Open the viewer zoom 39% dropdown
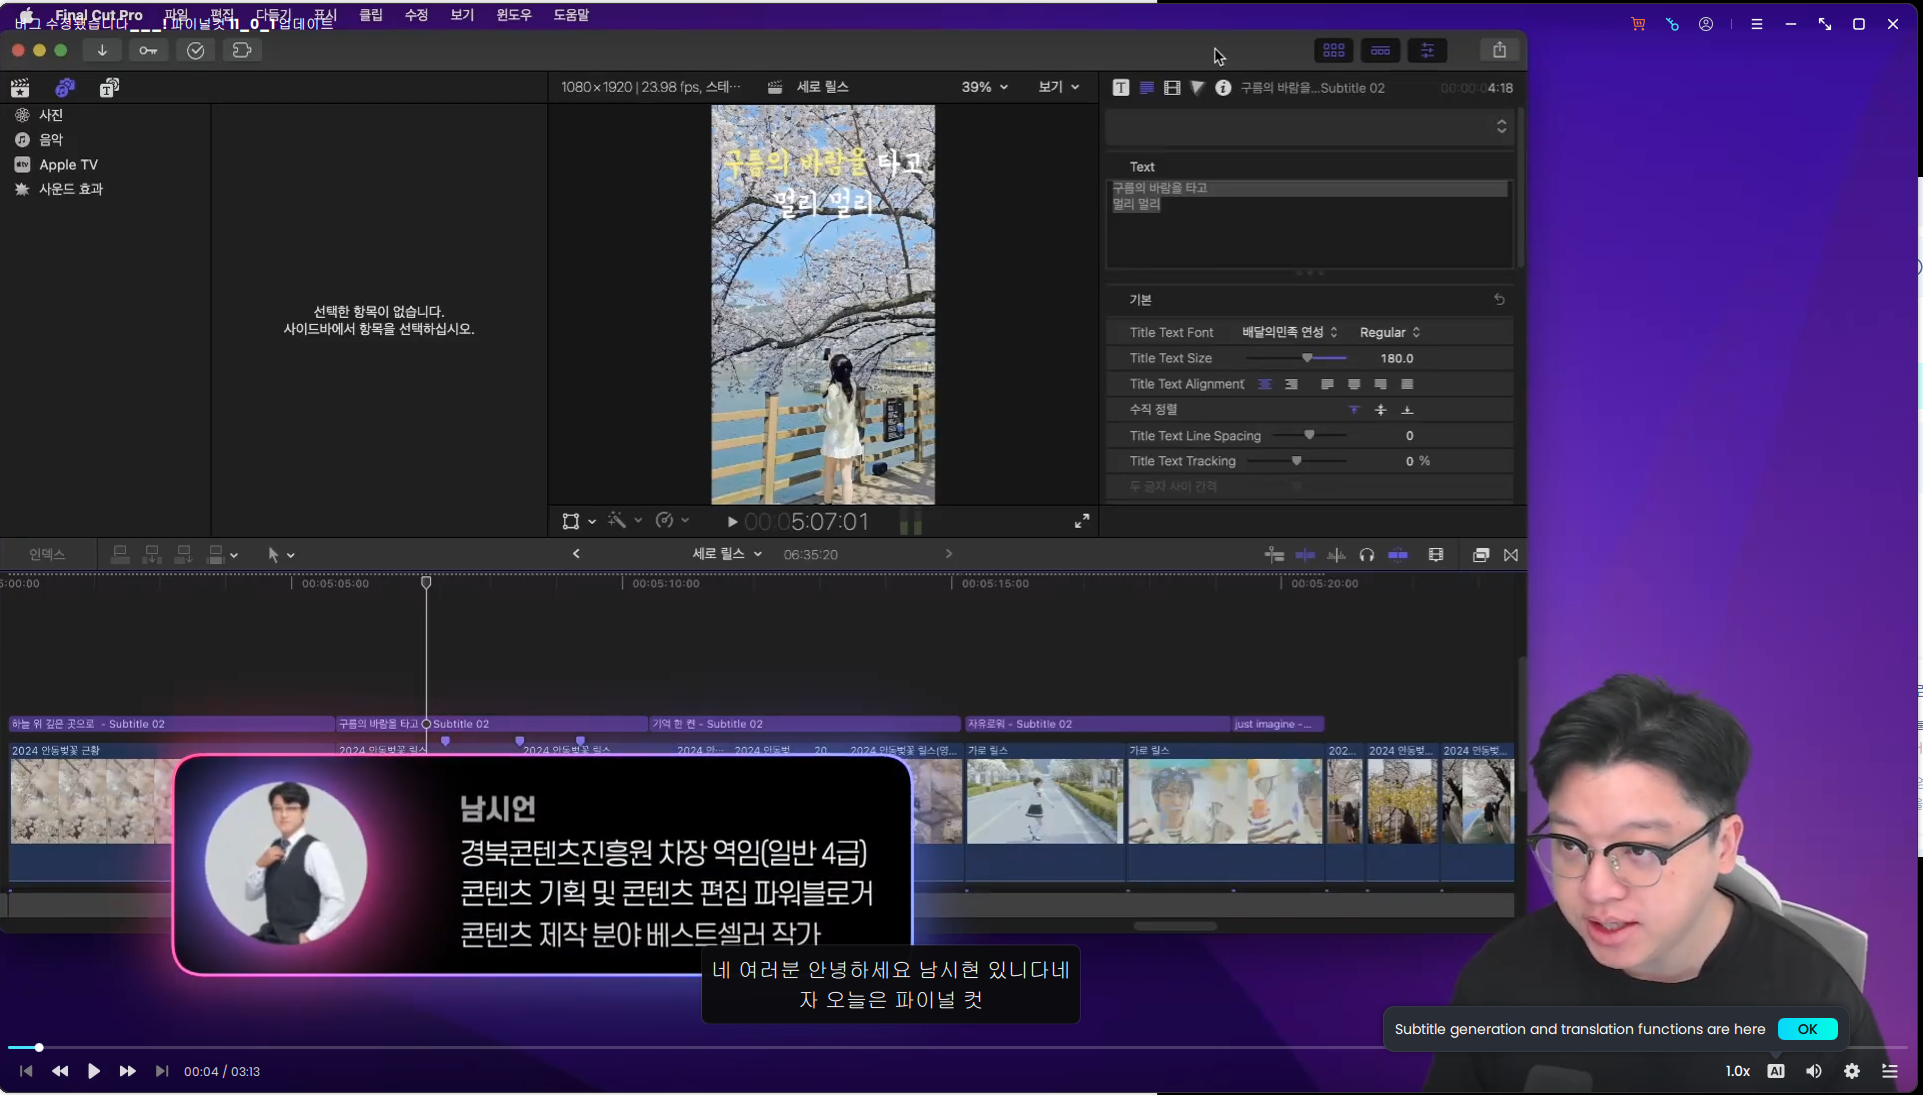The width and height of the screenshot is (1923, 1095). coord(984,87)
